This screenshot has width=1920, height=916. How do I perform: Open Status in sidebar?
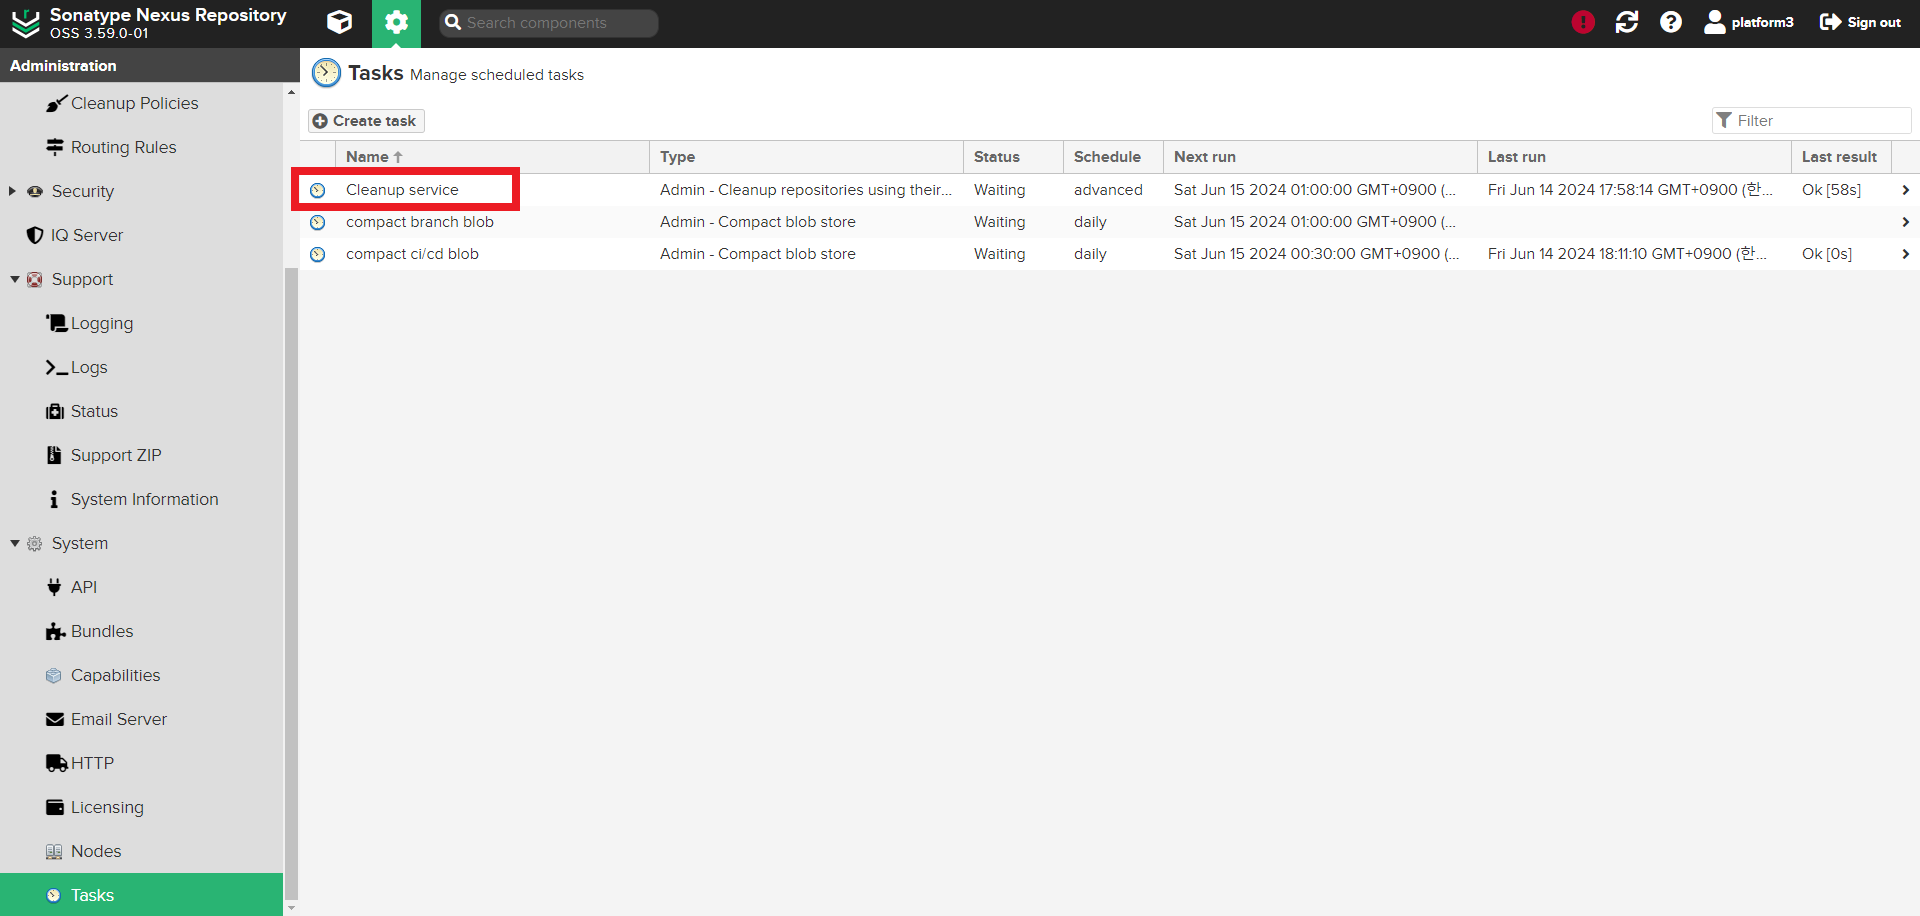pyautogui.click(x=94, y=411)
